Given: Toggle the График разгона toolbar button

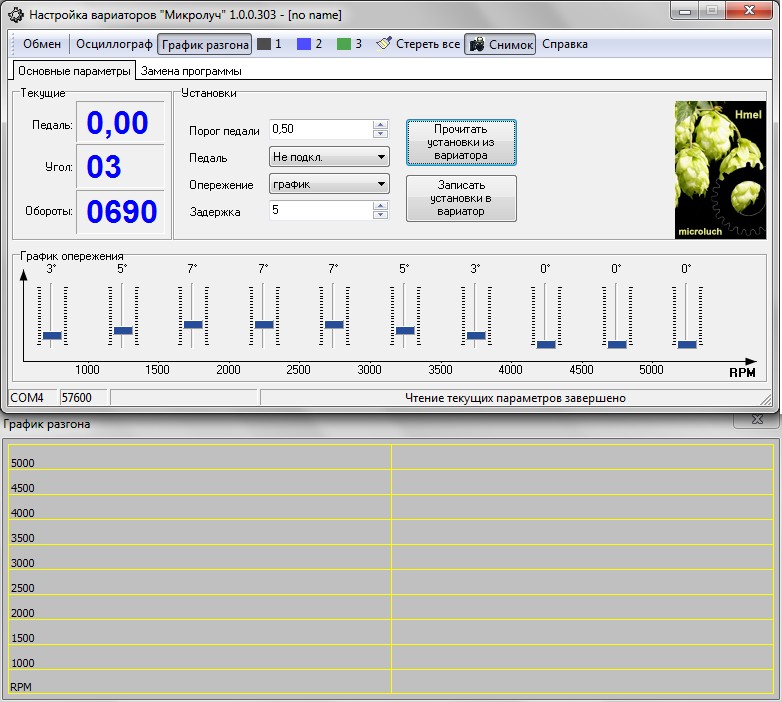Looking at the screenshot, I should tap(205, 44).
